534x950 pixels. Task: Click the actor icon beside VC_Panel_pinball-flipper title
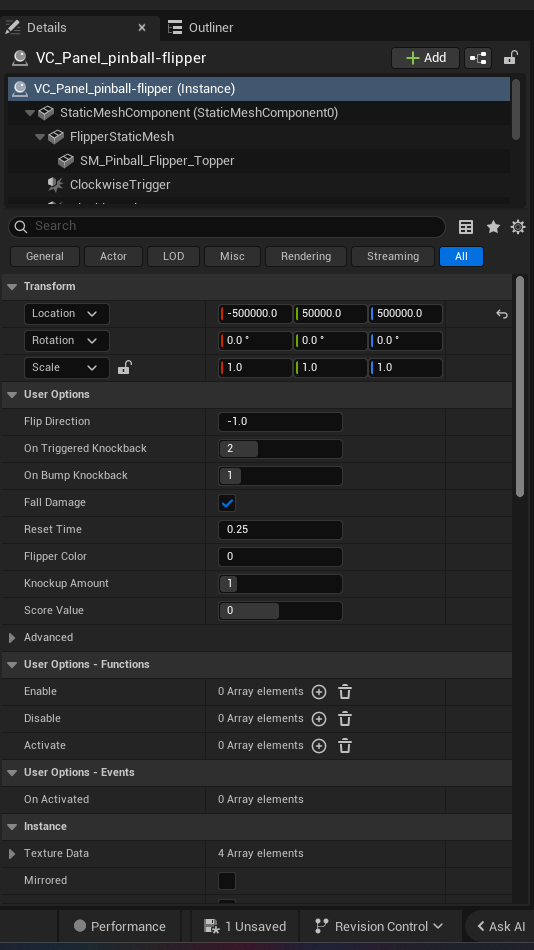pyautogui.click(x=20, y=58)
